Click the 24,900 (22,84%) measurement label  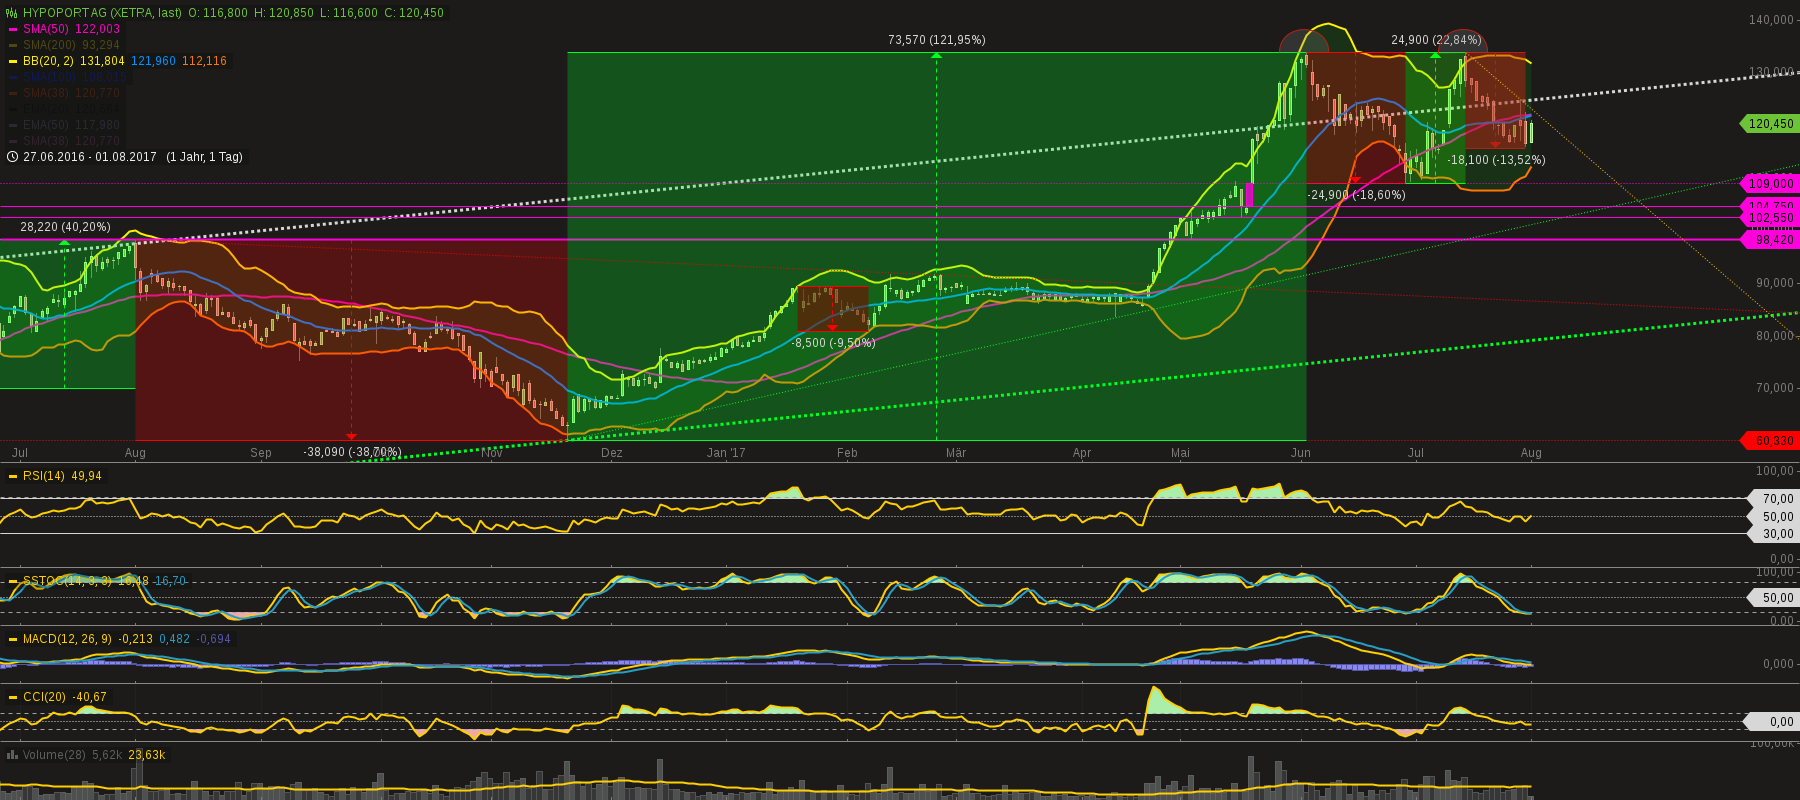click(x=1436, y=40)
